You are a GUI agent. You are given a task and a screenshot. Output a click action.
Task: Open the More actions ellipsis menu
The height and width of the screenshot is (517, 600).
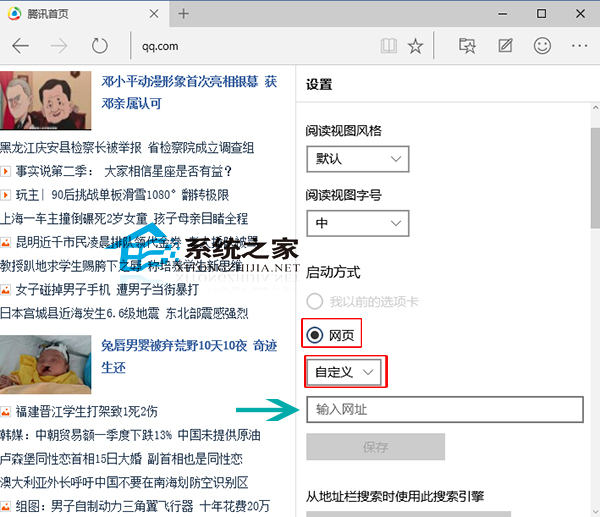(x=580, y=46)
